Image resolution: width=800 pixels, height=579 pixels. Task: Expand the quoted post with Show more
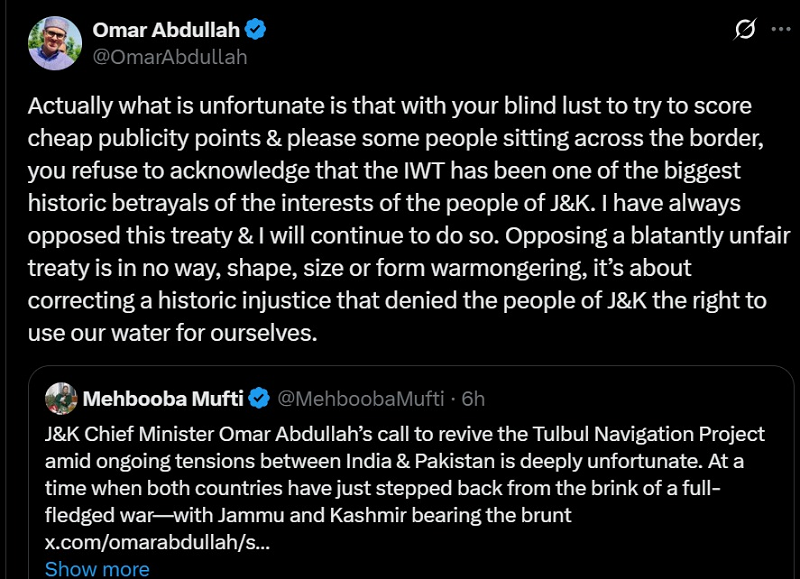(97, 569)
